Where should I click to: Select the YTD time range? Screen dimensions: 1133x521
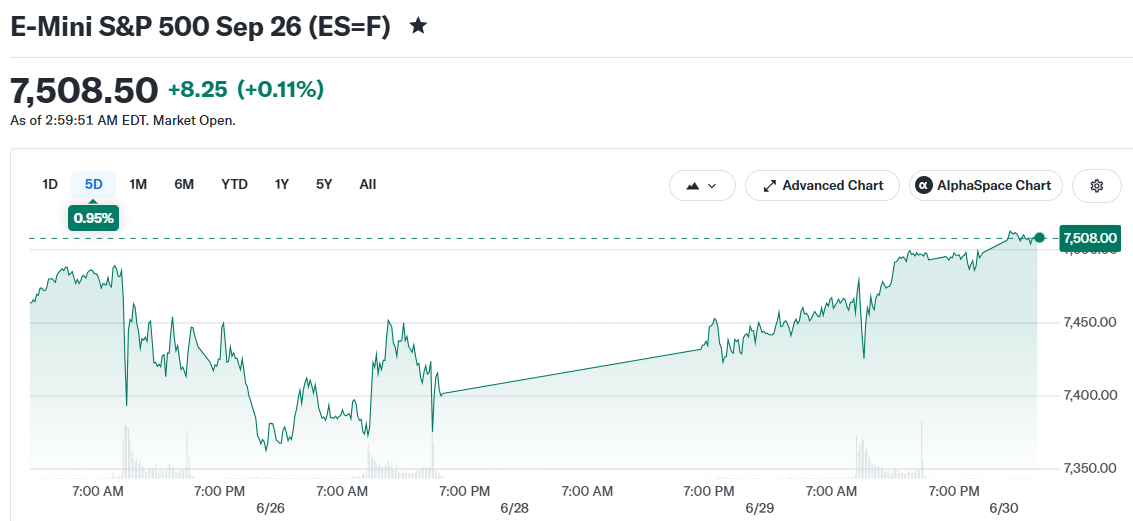(x=234, y=184)
